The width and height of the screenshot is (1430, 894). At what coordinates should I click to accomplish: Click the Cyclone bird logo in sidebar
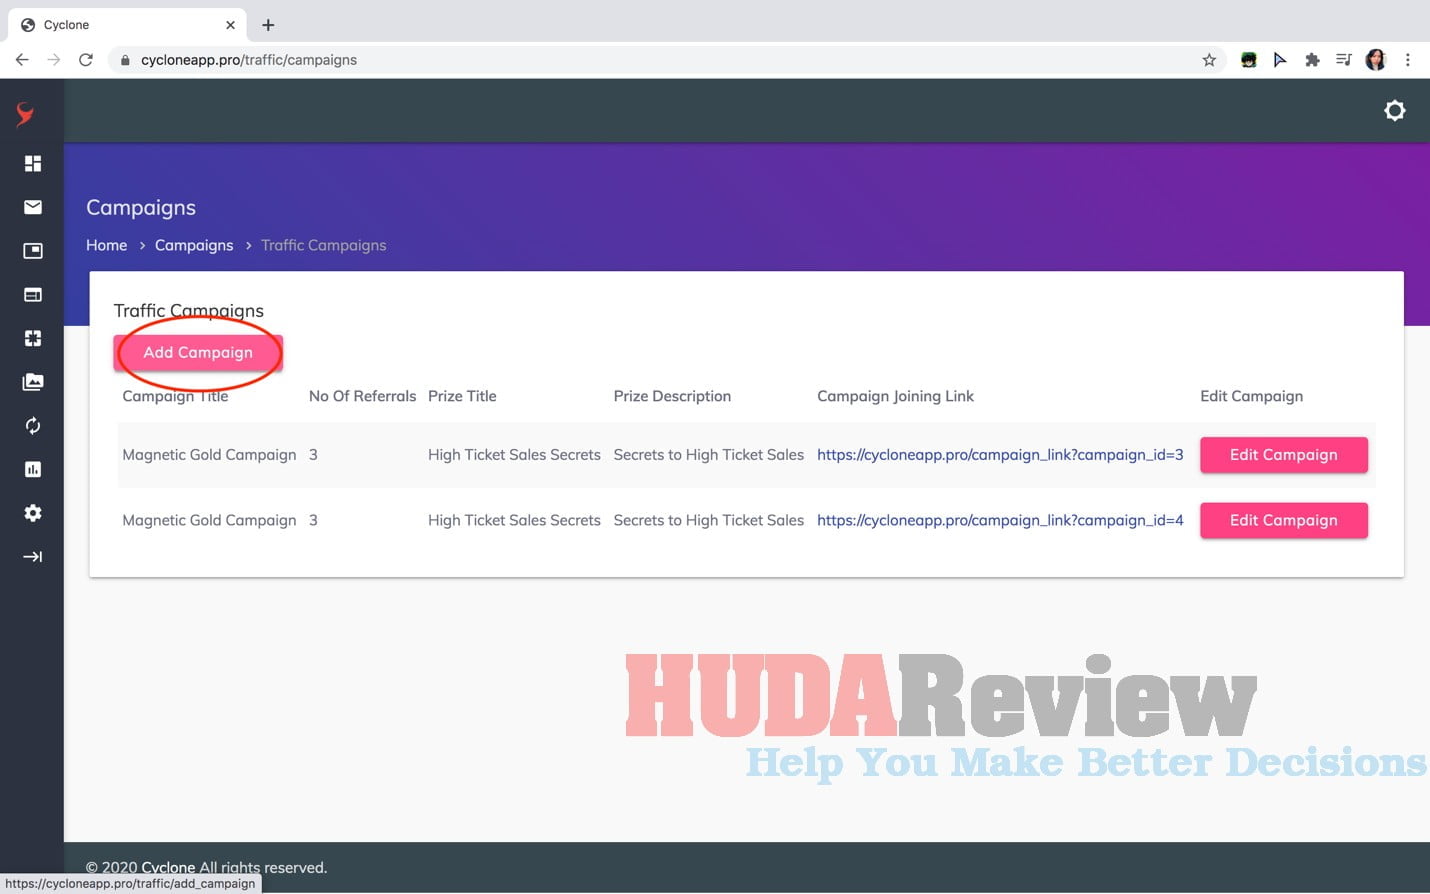point(25,115)
